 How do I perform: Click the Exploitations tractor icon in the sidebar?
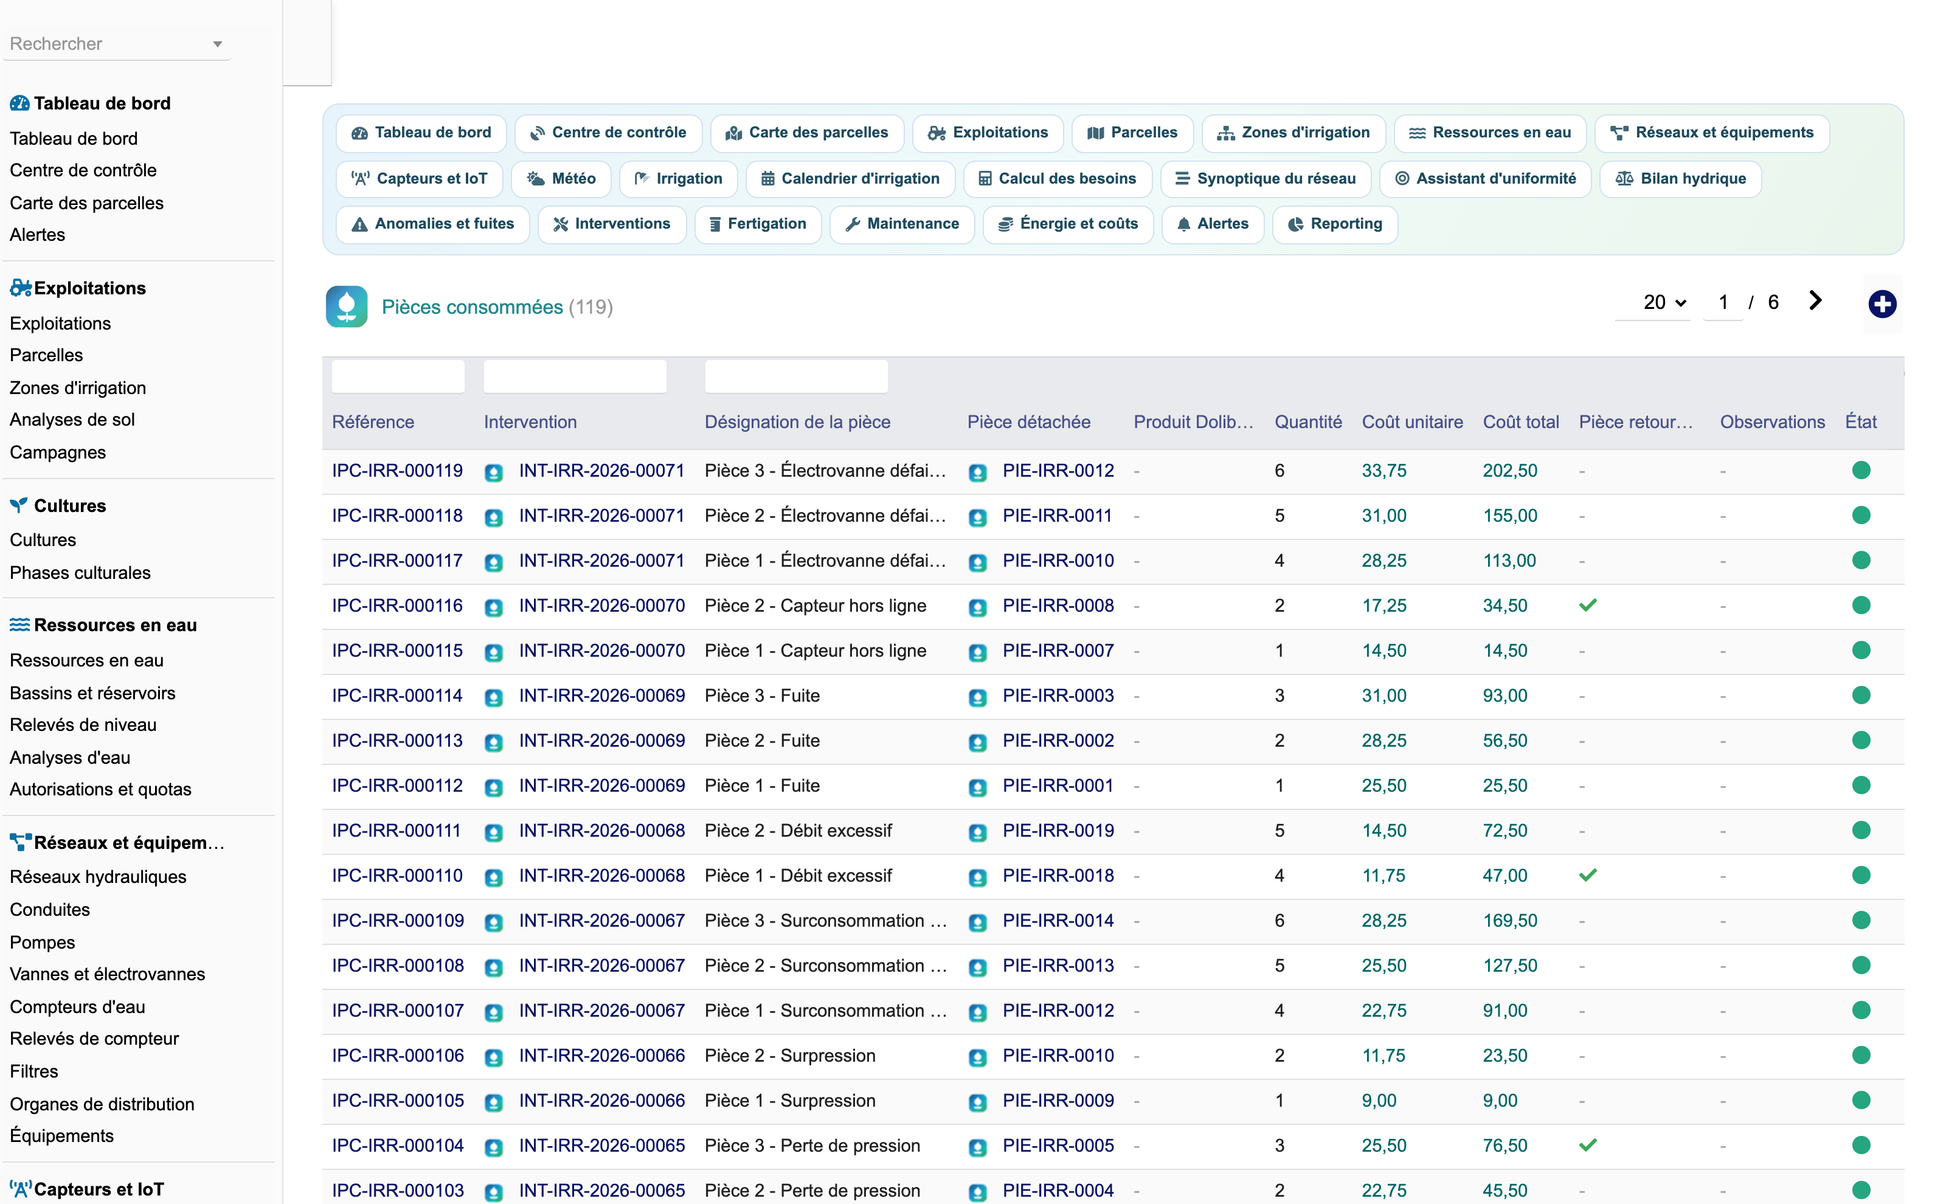click(20, 288)
